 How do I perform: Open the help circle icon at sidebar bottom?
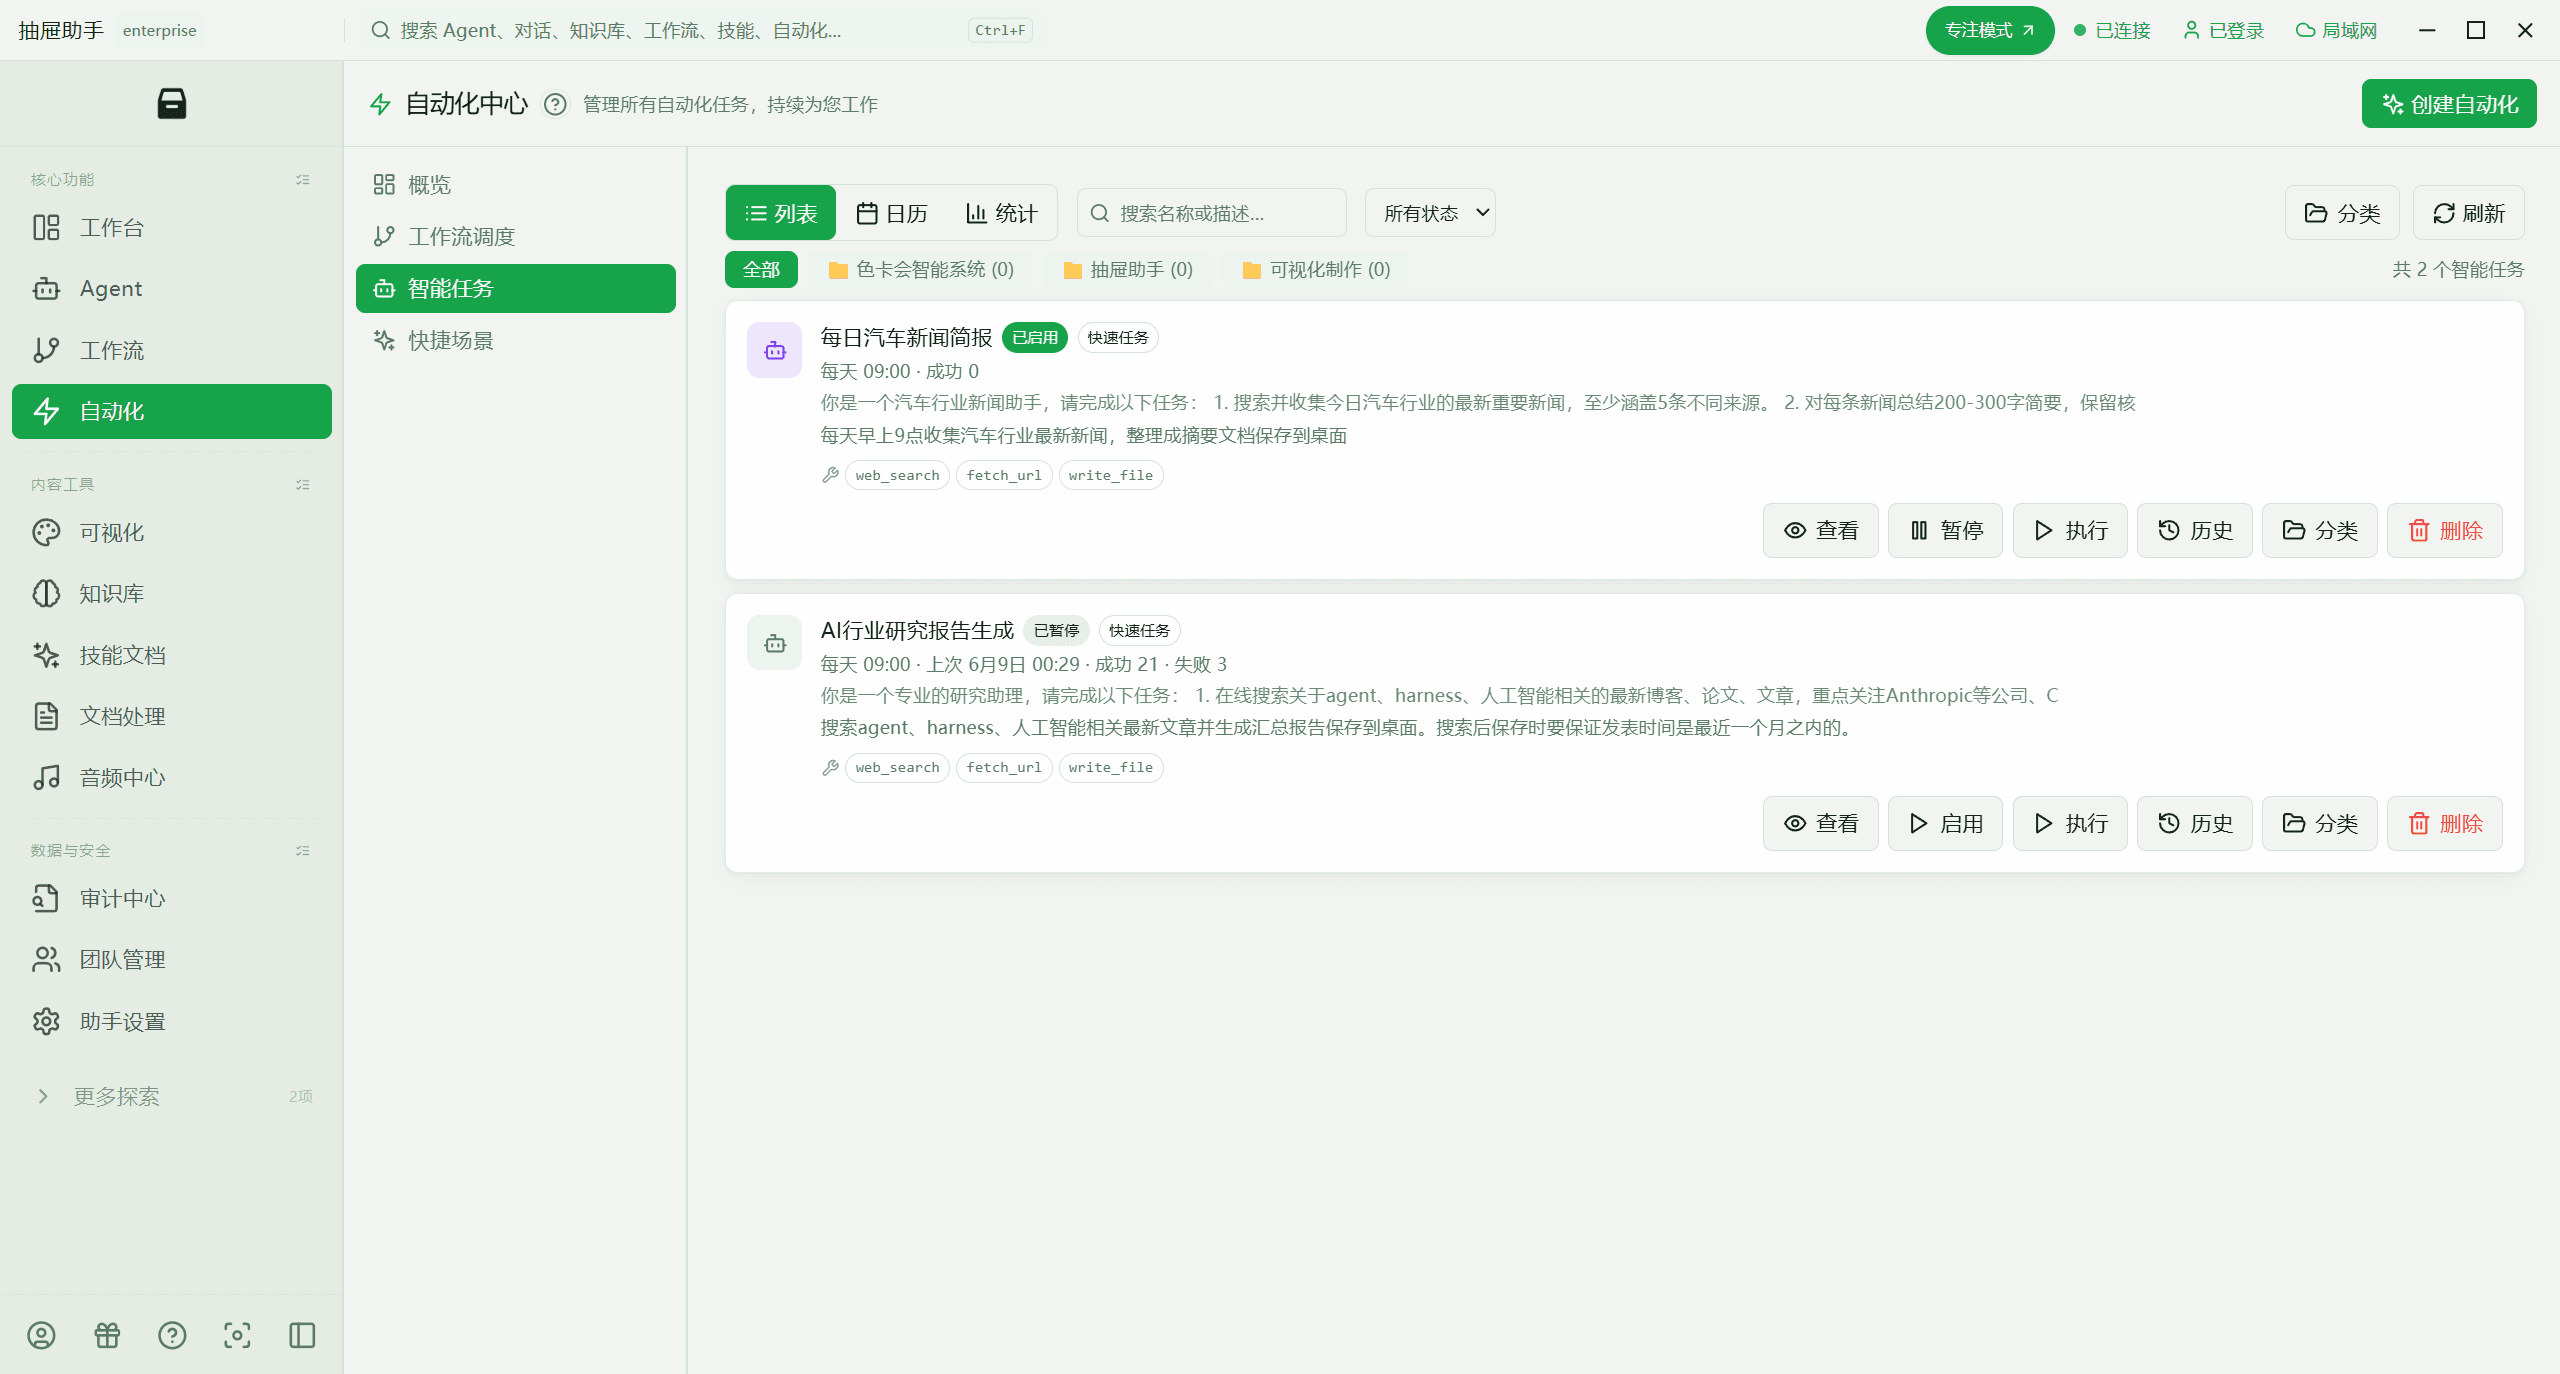(x=172, y=1335)
